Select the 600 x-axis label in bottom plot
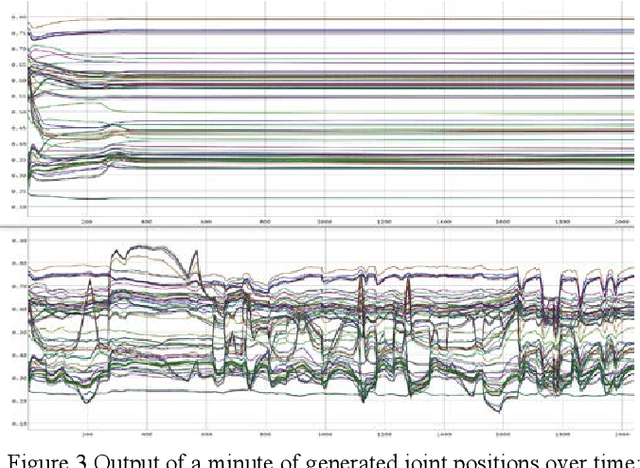The height and width of the screenshot is (468, 640). click(x=206, y=435)
